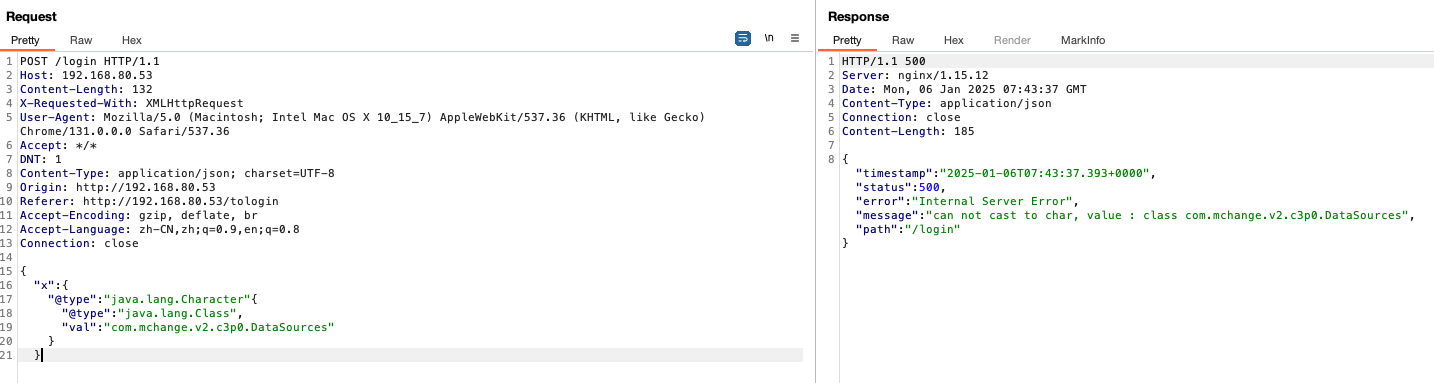Click the request Content-Type application/json; charset=UTF-8 line

(x=177, y=173)
